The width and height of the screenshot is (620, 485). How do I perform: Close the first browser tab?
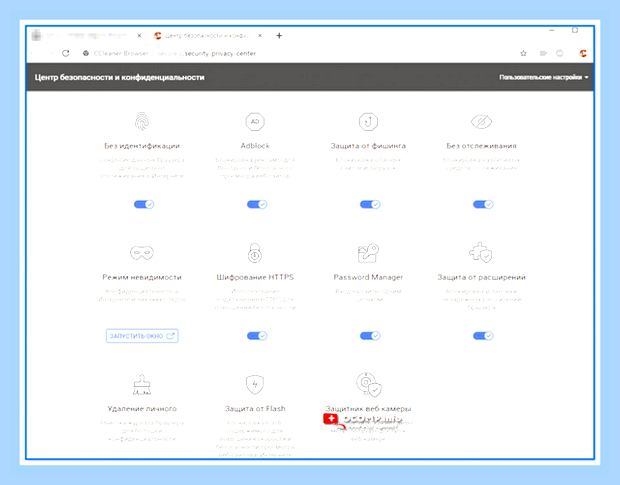pos(139,36)
